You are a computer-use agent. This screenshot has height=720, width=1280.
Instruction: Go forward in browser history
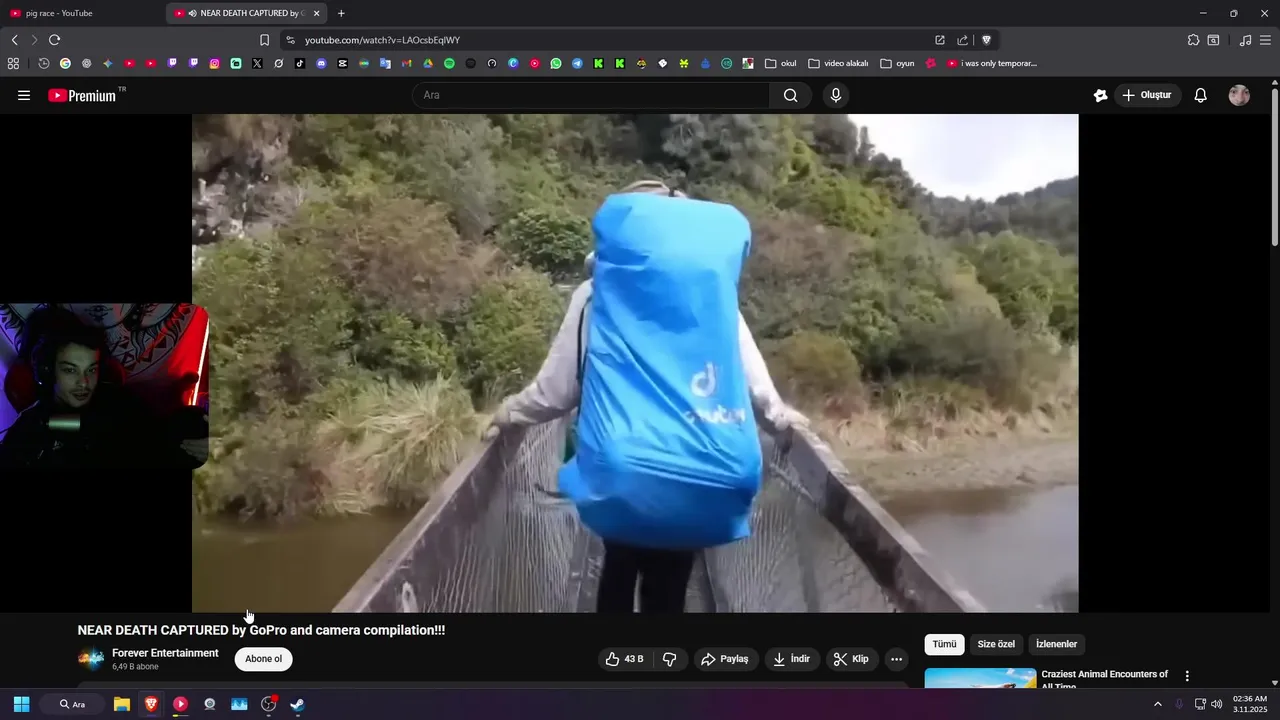pos(34,40)
